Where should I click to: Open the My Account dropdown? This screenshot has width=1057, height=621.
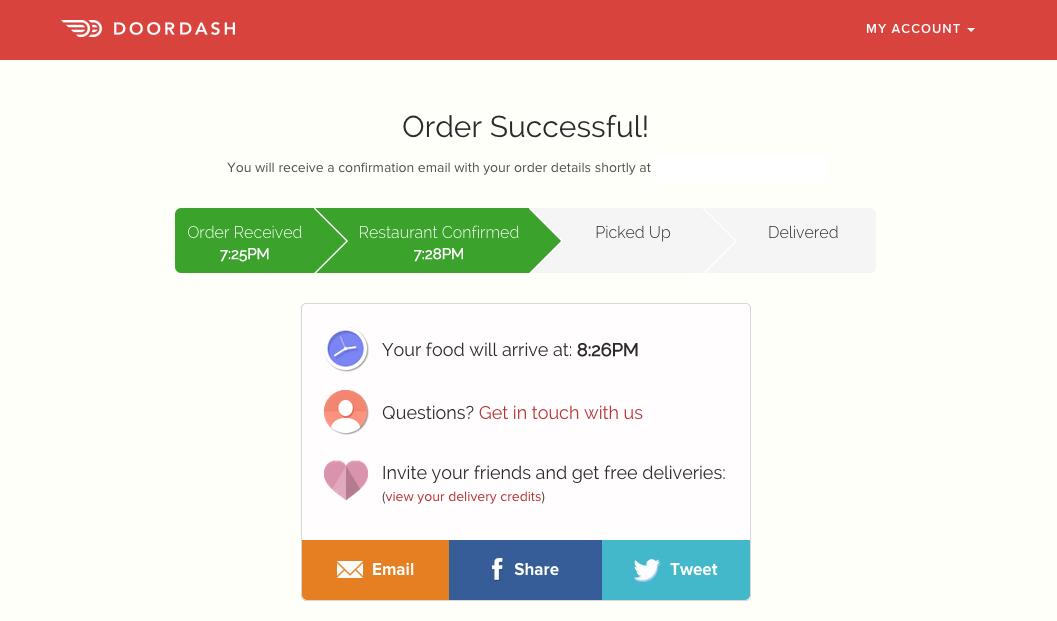click(x=920, y=29)
